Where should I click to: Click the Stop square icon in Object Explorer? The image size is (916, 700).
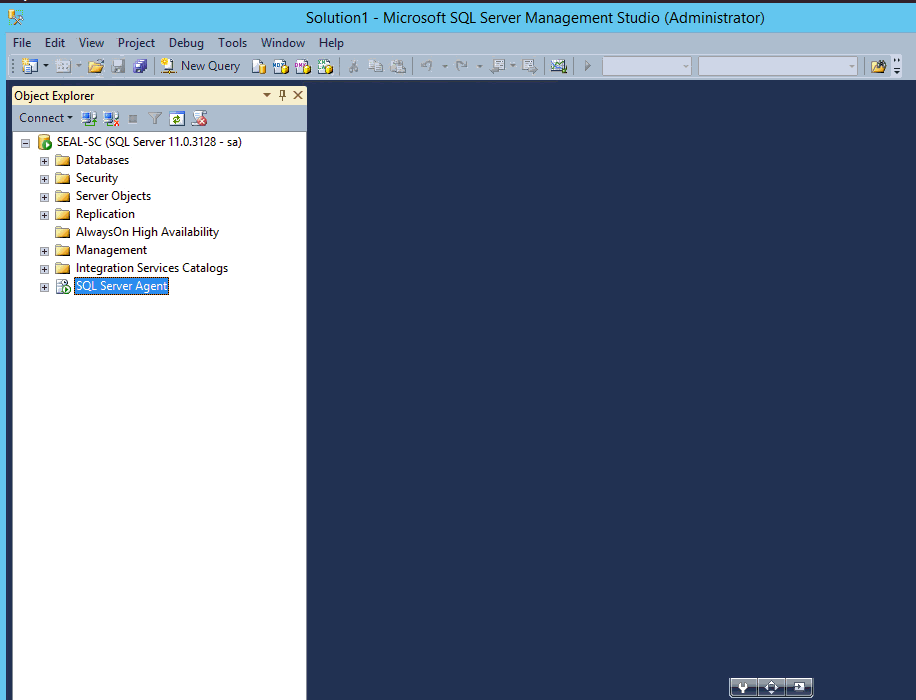coord(133,119)
